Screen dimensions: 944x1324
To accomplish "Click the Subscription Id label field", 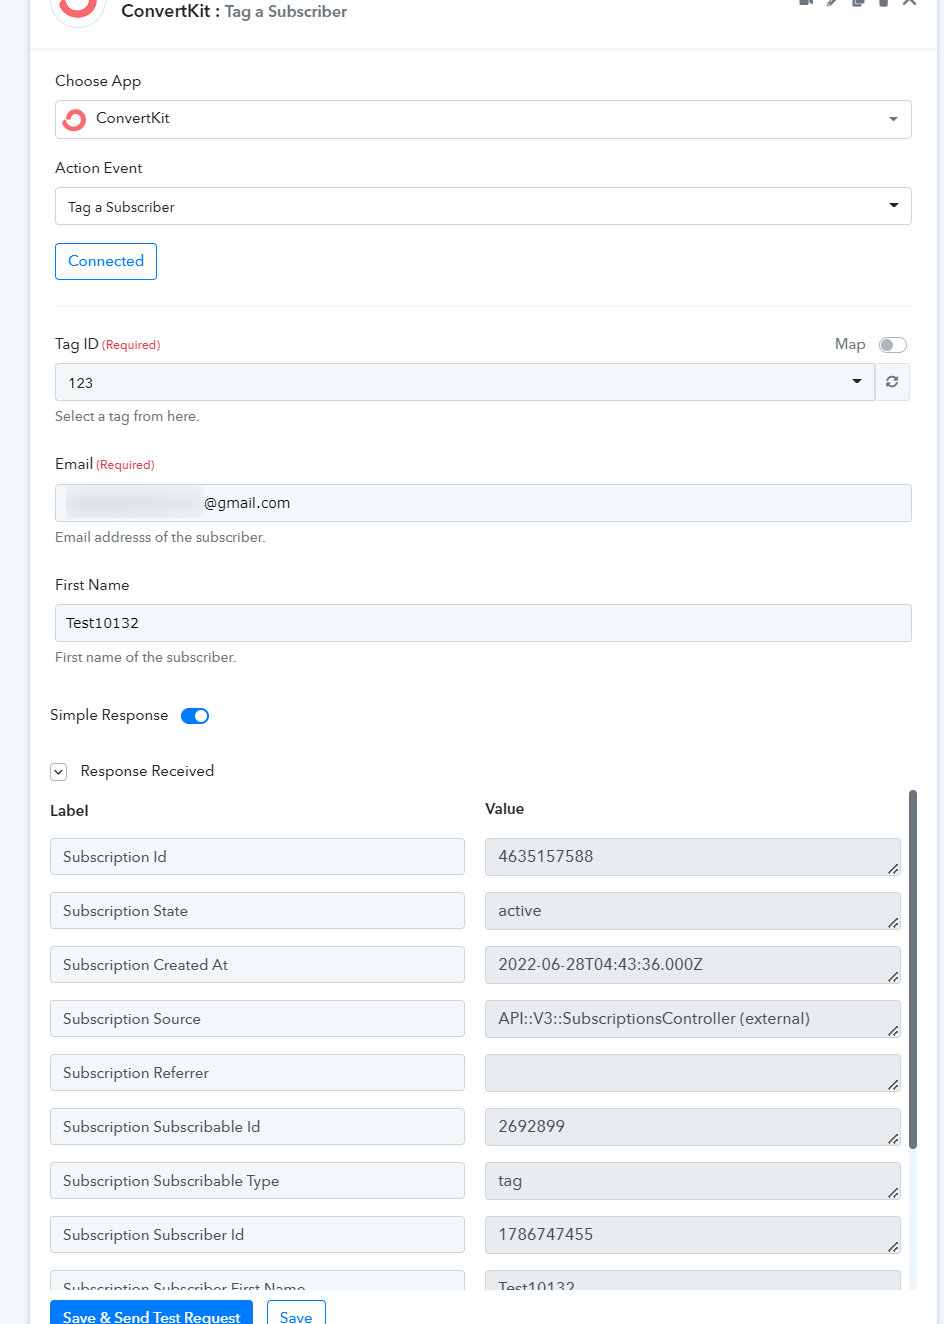I will [257, 857].
